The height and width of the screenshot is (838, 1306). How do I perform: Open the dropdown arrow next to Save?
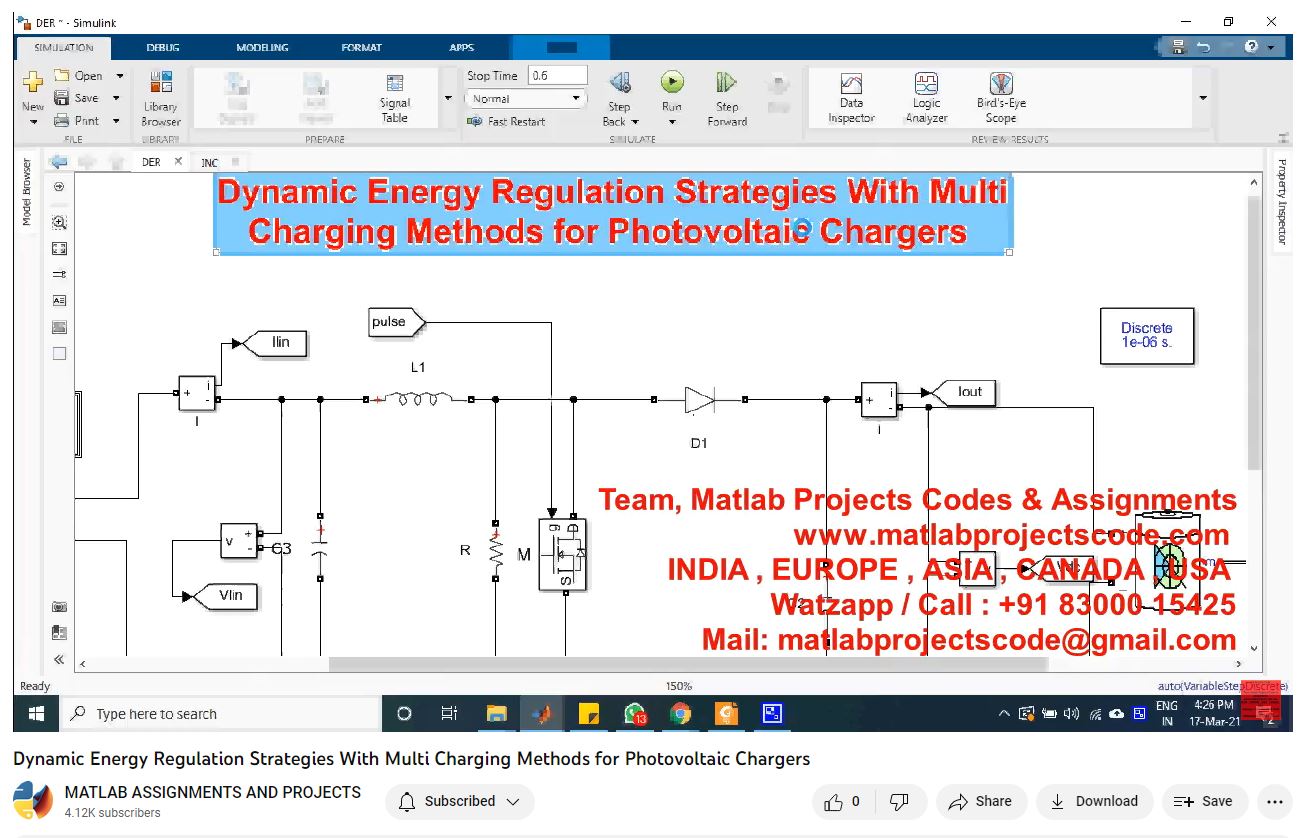pyautogui.click(x=116, y=98)
